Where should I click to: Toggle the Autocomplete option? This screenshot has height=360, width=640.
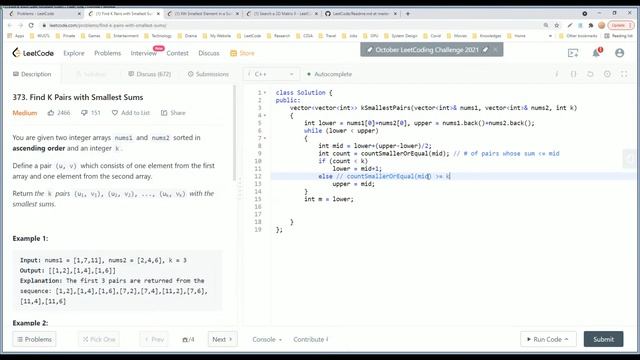point(329,74)
